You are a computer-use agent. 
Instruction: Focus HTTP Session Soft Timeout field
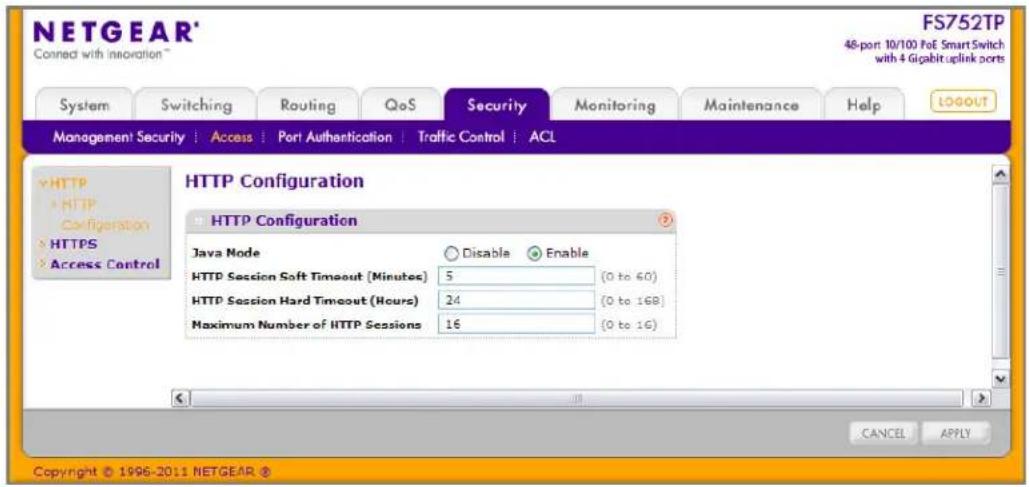tap(516, 276)
